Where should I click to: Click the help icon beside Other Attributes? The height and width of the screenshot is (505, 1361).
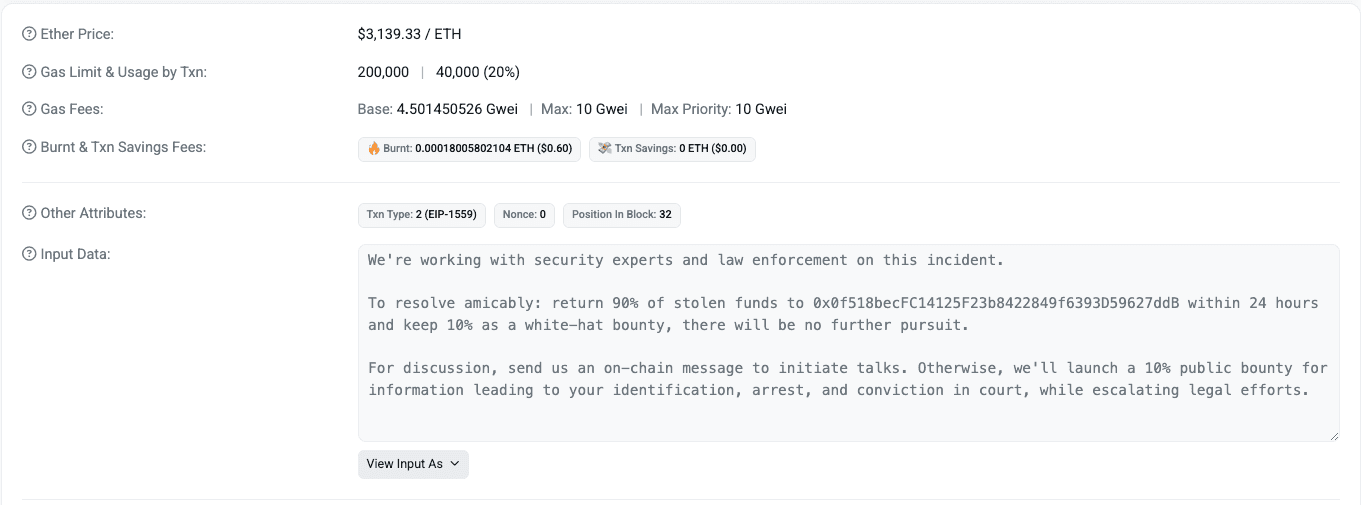(x=29, y=213)
